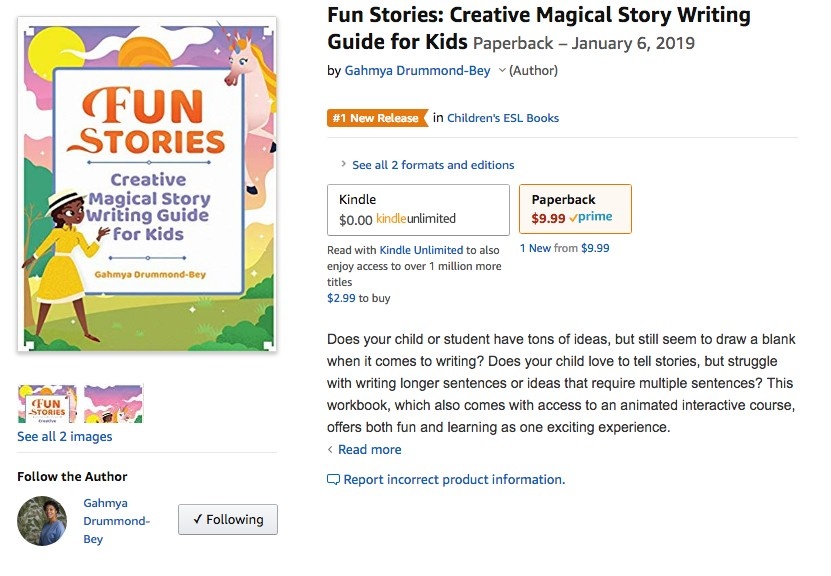Click the 1 New from $9.99 link
Screen dimensions: 831x576
564,248
